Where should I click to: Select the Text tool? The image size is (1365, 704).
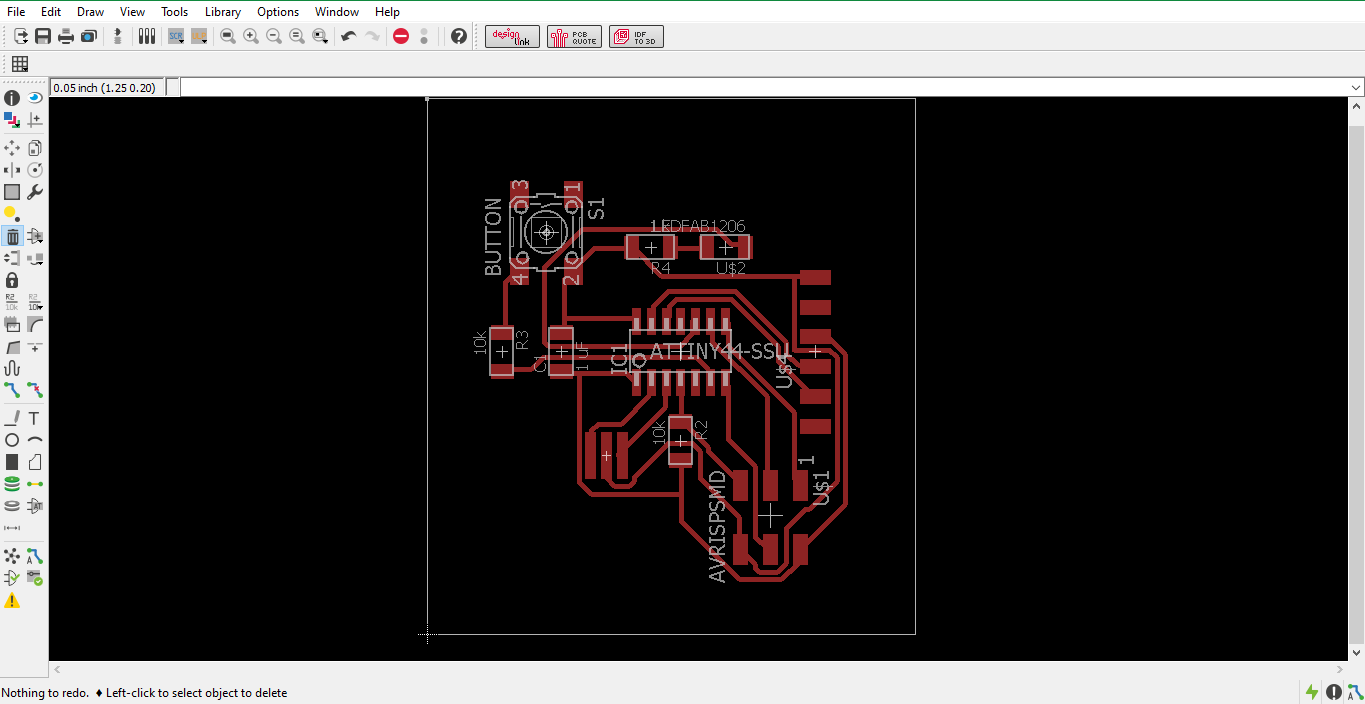(35, 418)
